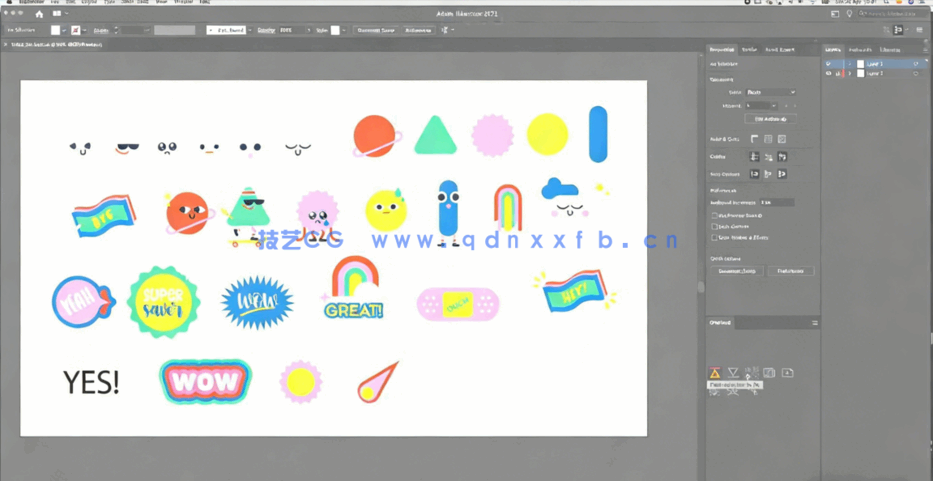This screenshot has height=481, width=933.
Task: Expand the top layer in the Layers panel
Action: coord(851,64)
